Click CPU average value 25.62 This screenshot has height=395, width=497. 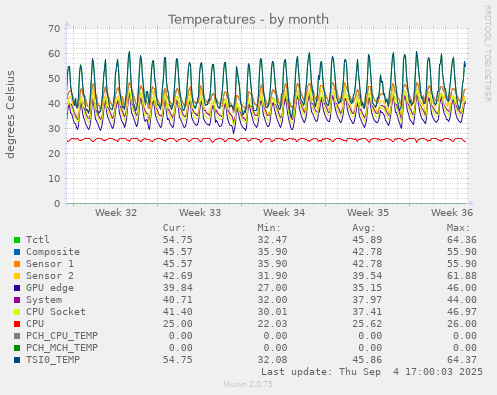[x=367, y=324]
